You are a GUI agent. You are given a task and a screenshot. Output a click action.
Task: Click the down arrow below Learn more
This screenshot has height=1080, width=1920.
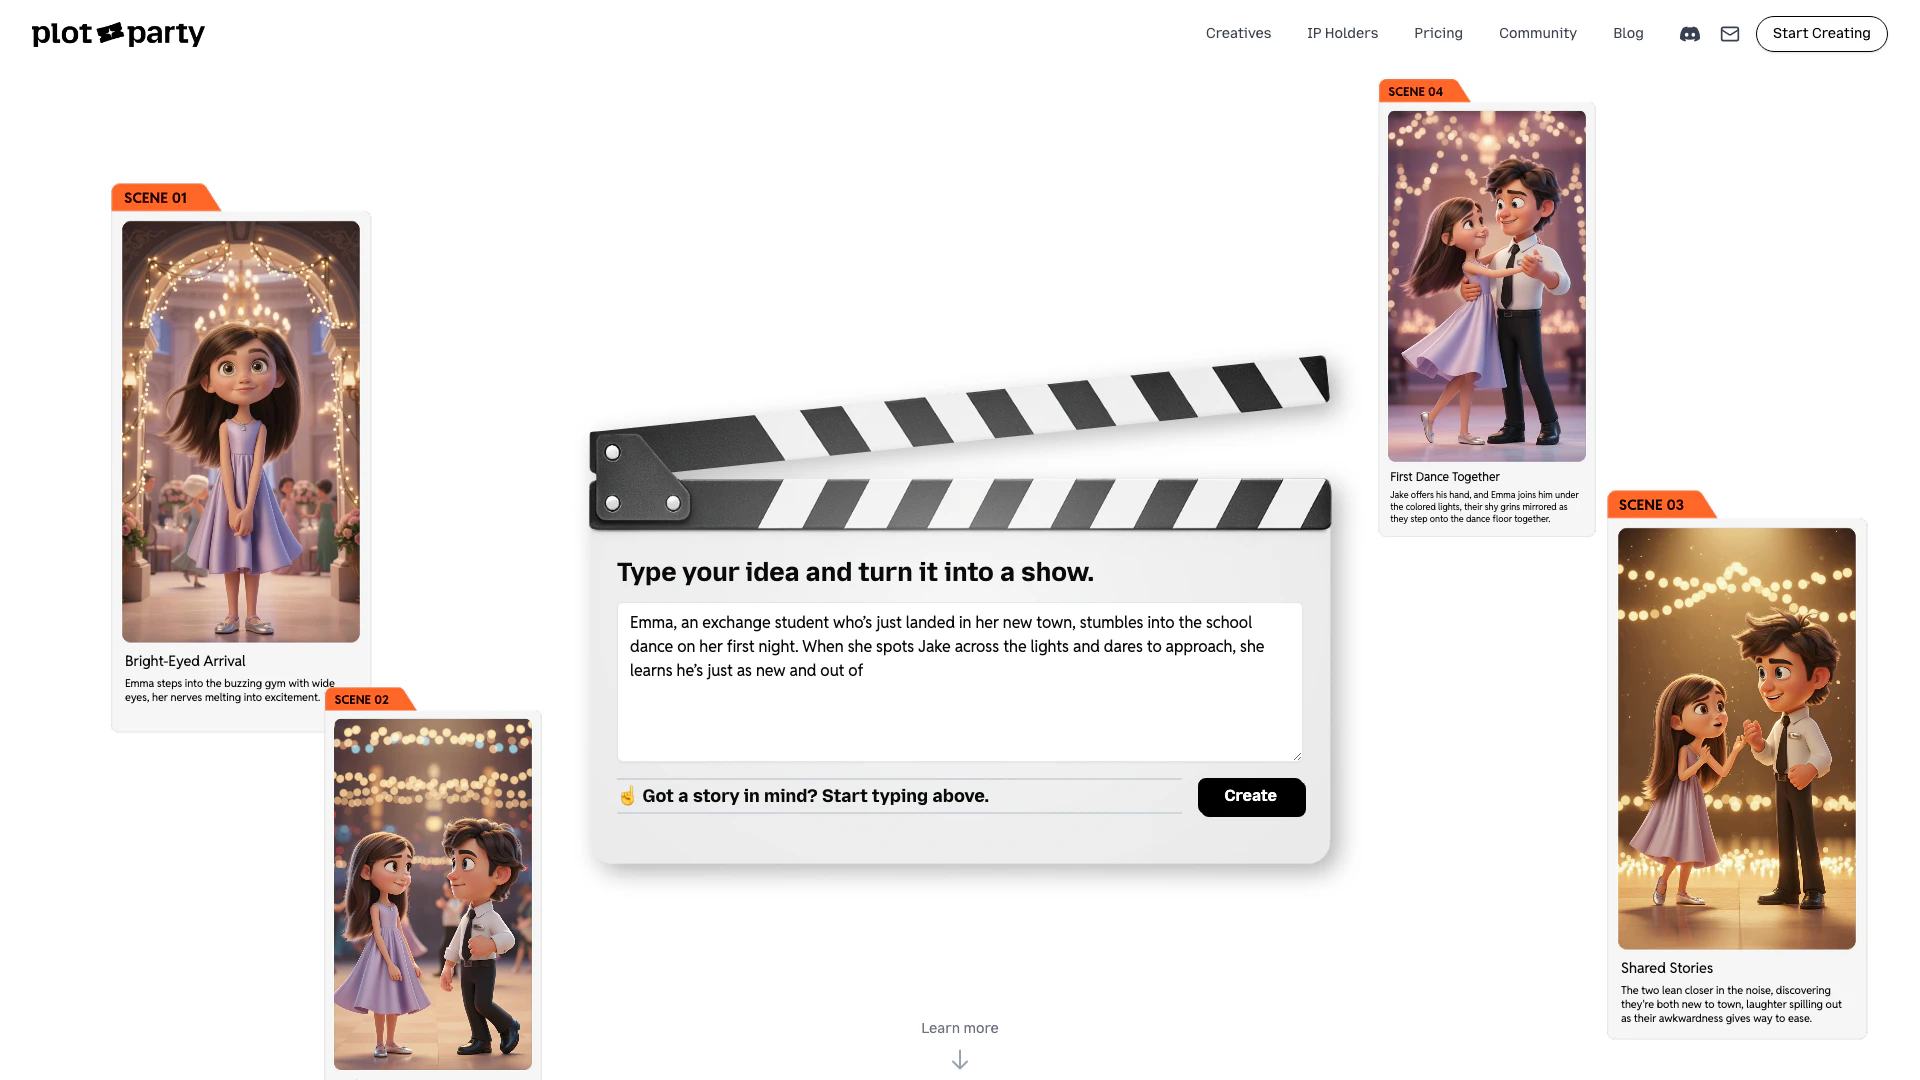point(960,1060)
